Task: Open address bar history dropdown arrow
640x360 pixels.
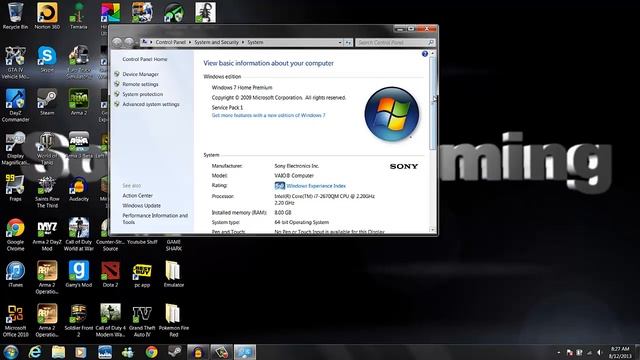Action: pyautogui.click(x=340, y=42)
